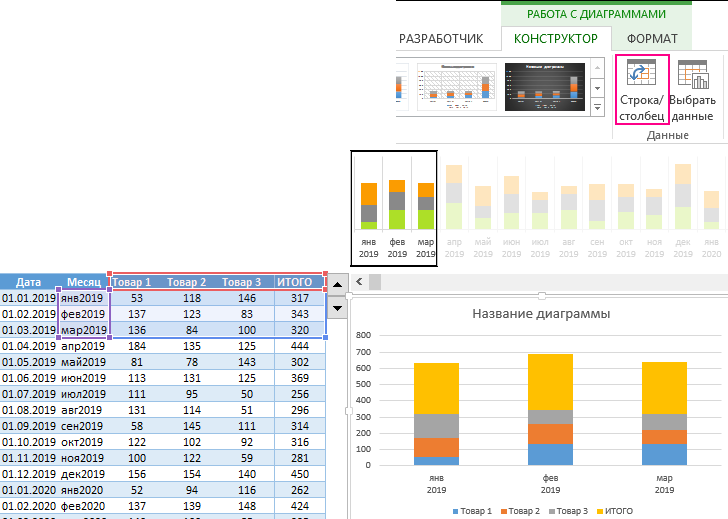Viewport: 728px width, 519px height.
Task: Open the Выбрать данные dialog
Action: 692,90
